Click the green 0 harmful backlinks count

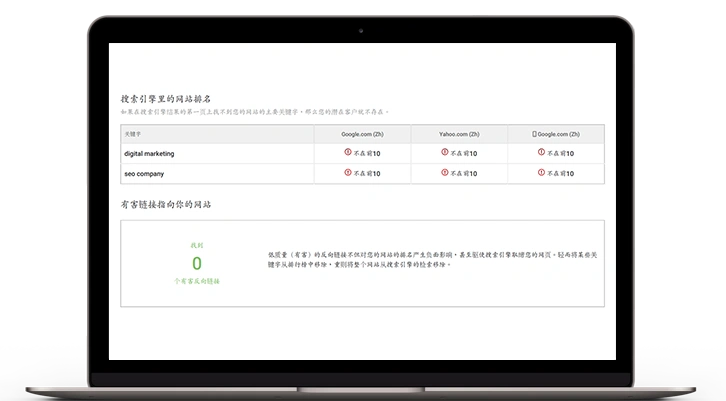click(x=196, y=263)
